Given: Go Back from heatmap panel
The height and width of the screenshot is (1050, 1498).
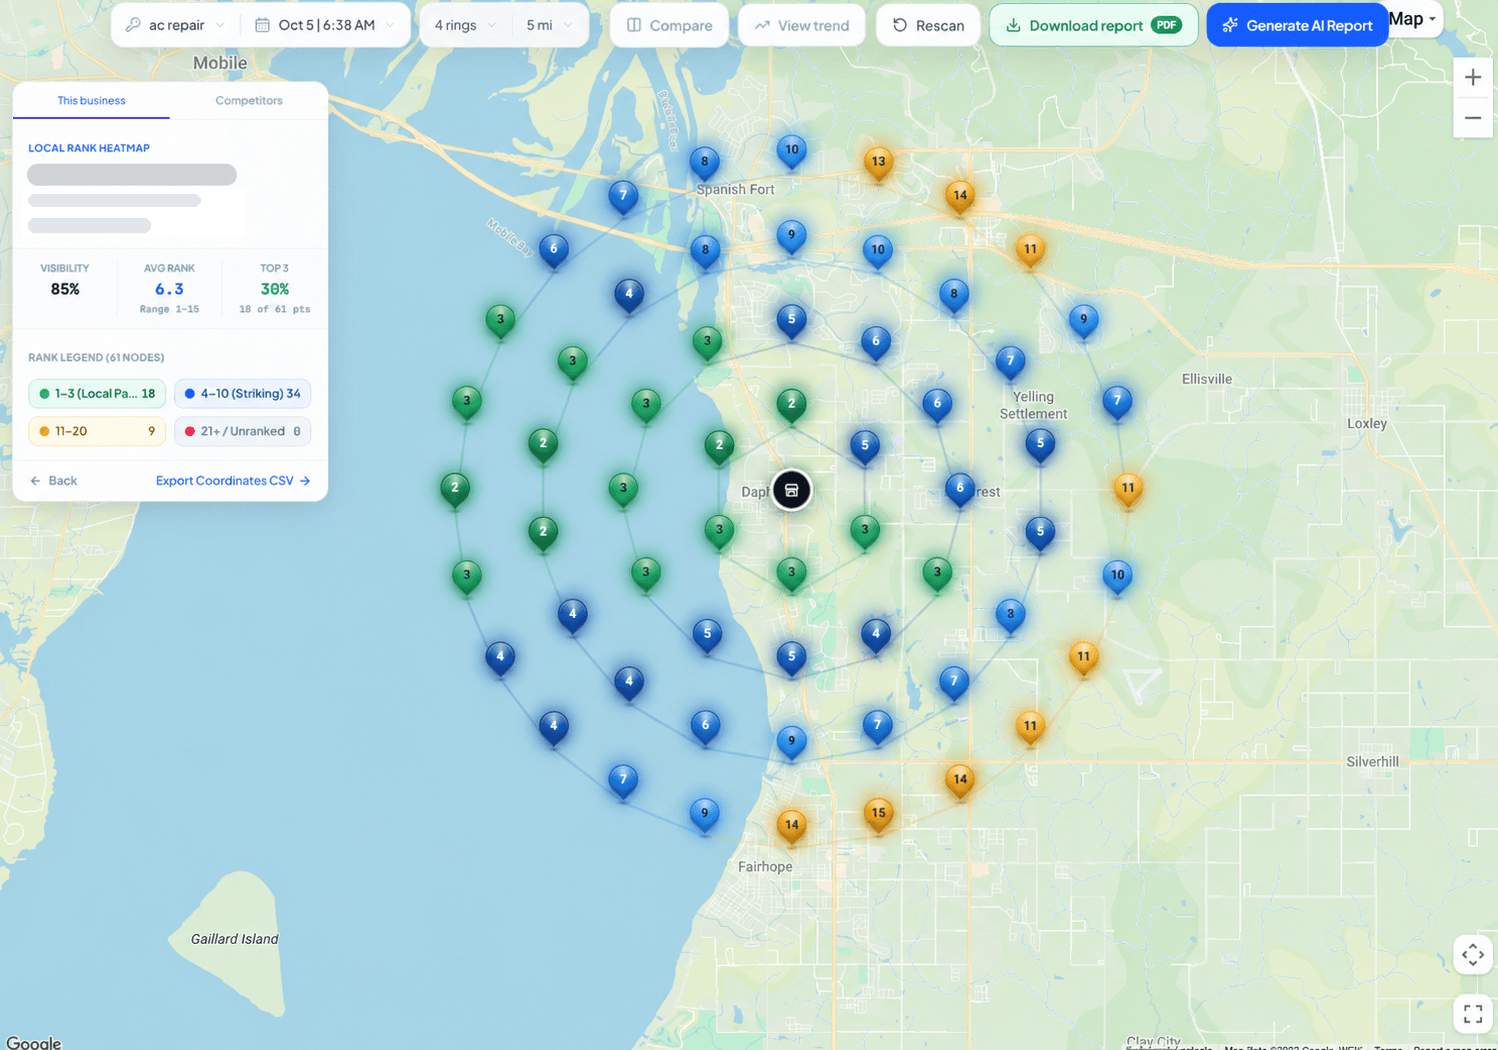Looking at the screenshot, I should tap(53, 481).
